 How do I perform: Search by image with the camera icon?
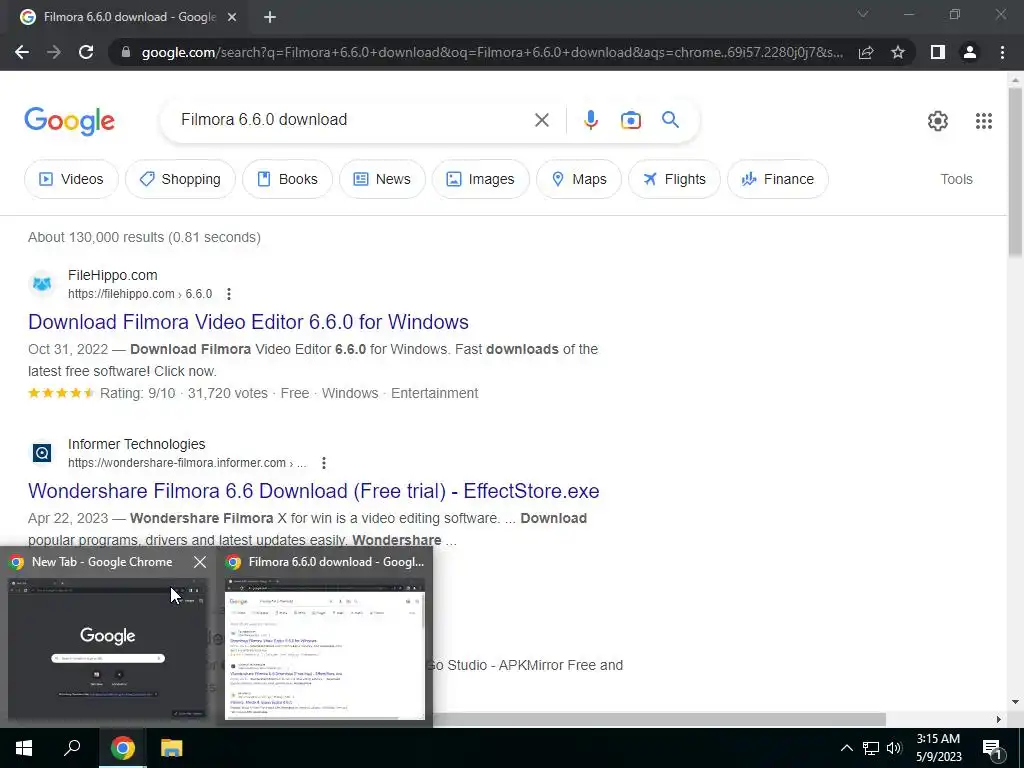click(630, 120)
